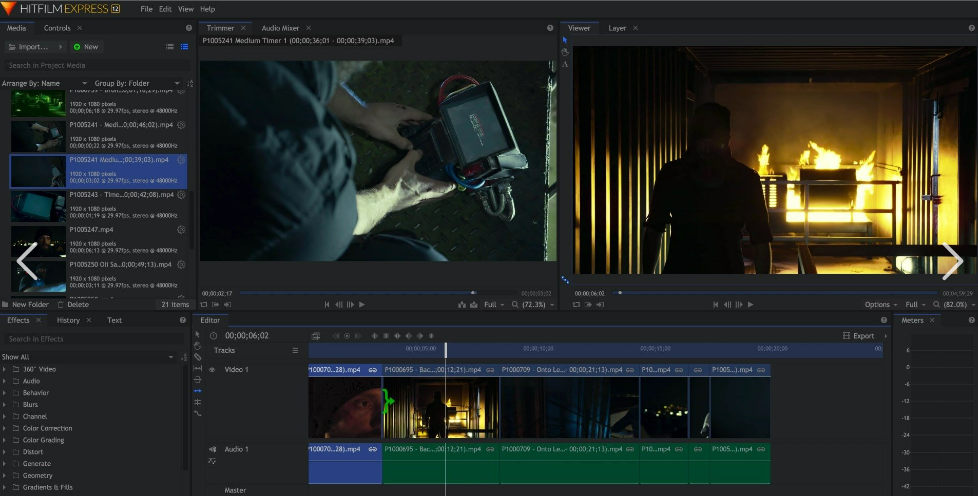Image resolution: width=978 pixels, height=496 pixels.
Task: Switch to the History tab
Action: [68, 320]
